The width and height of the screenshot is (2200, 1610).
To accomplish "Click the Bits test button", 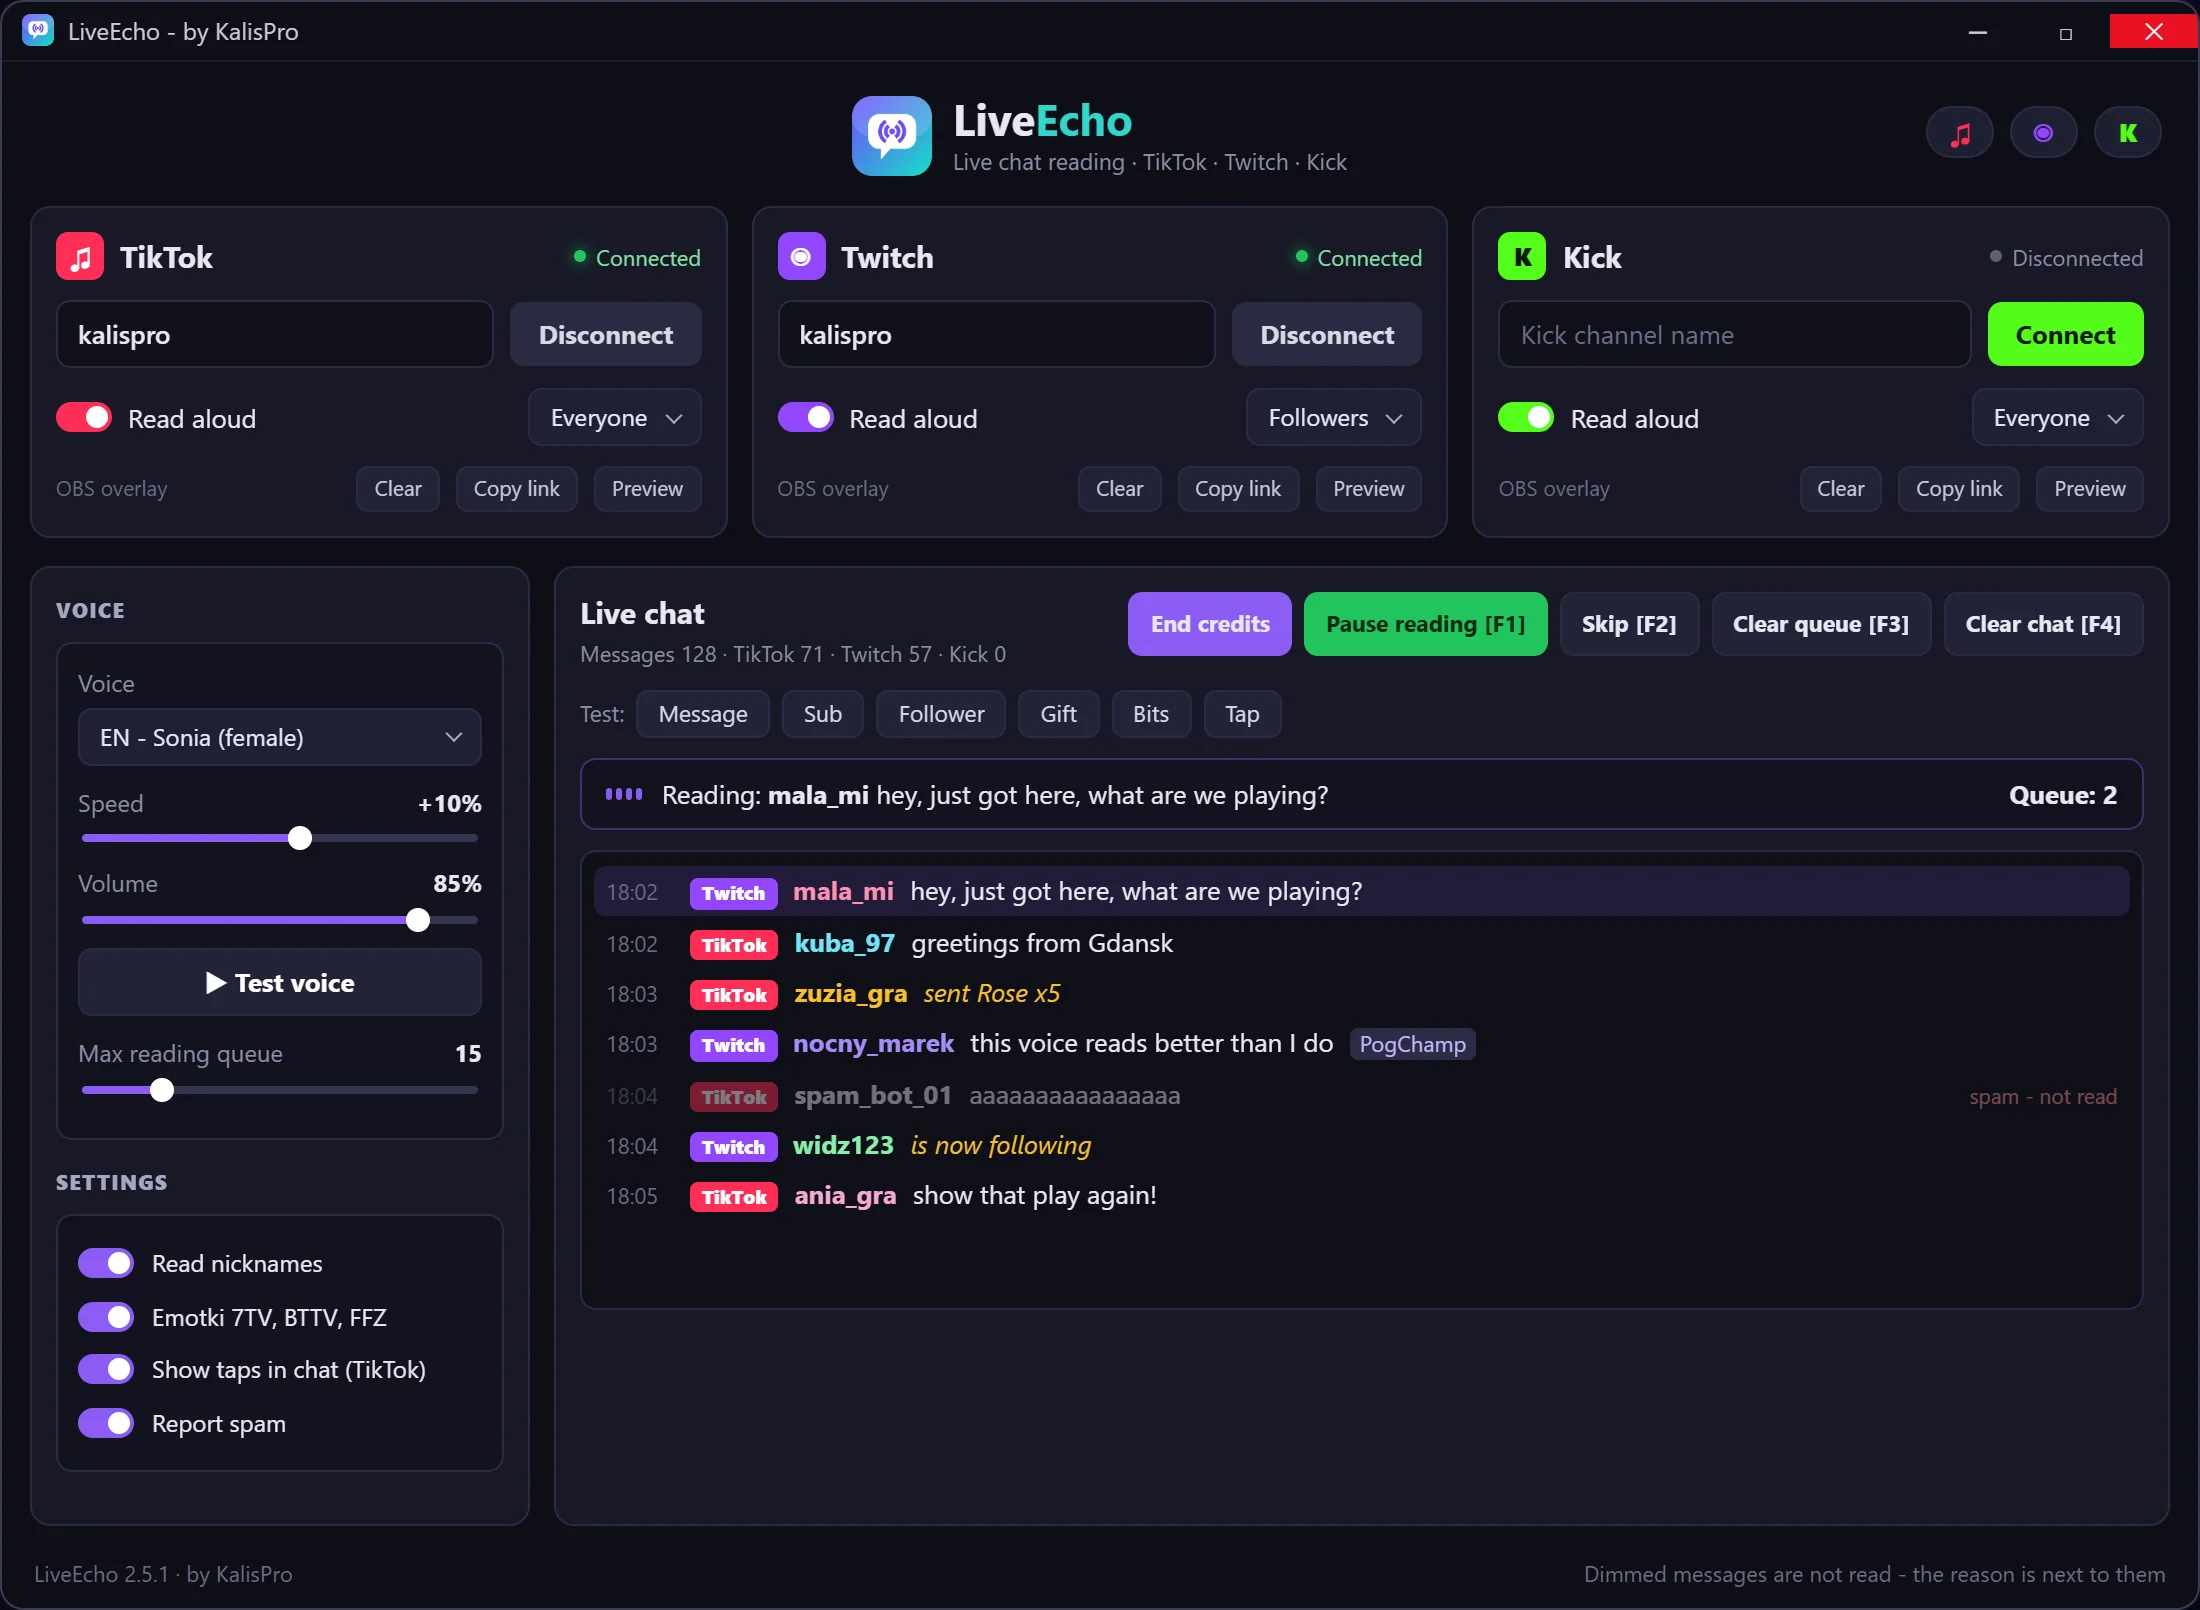I will coord(1151,714).
